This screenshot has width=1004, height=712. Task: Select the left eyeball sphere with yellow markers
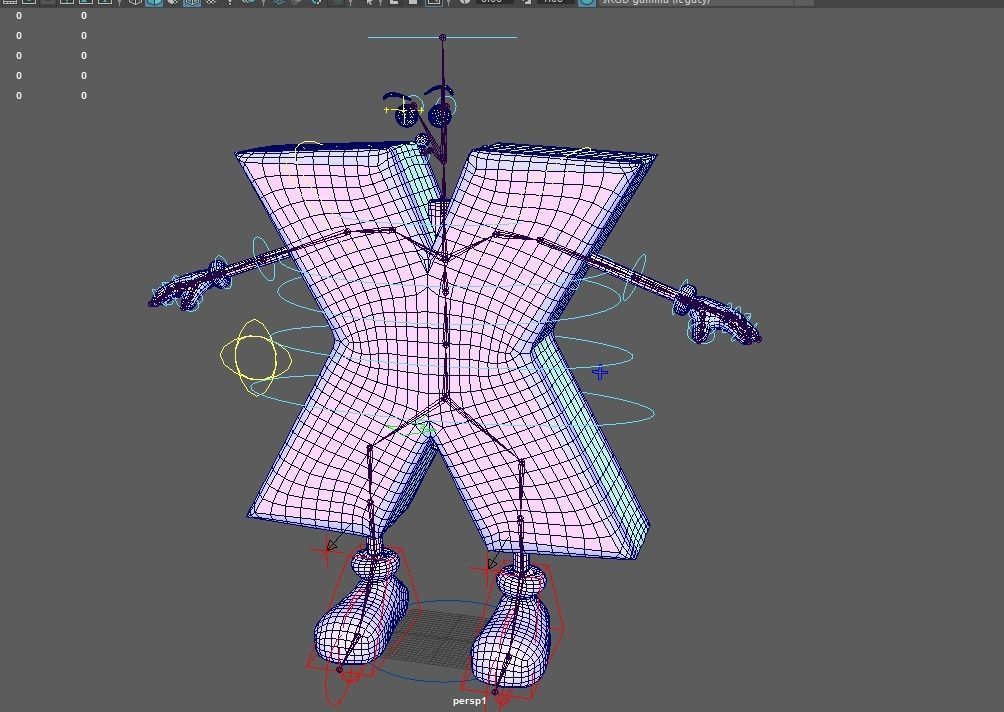[405, 115]
